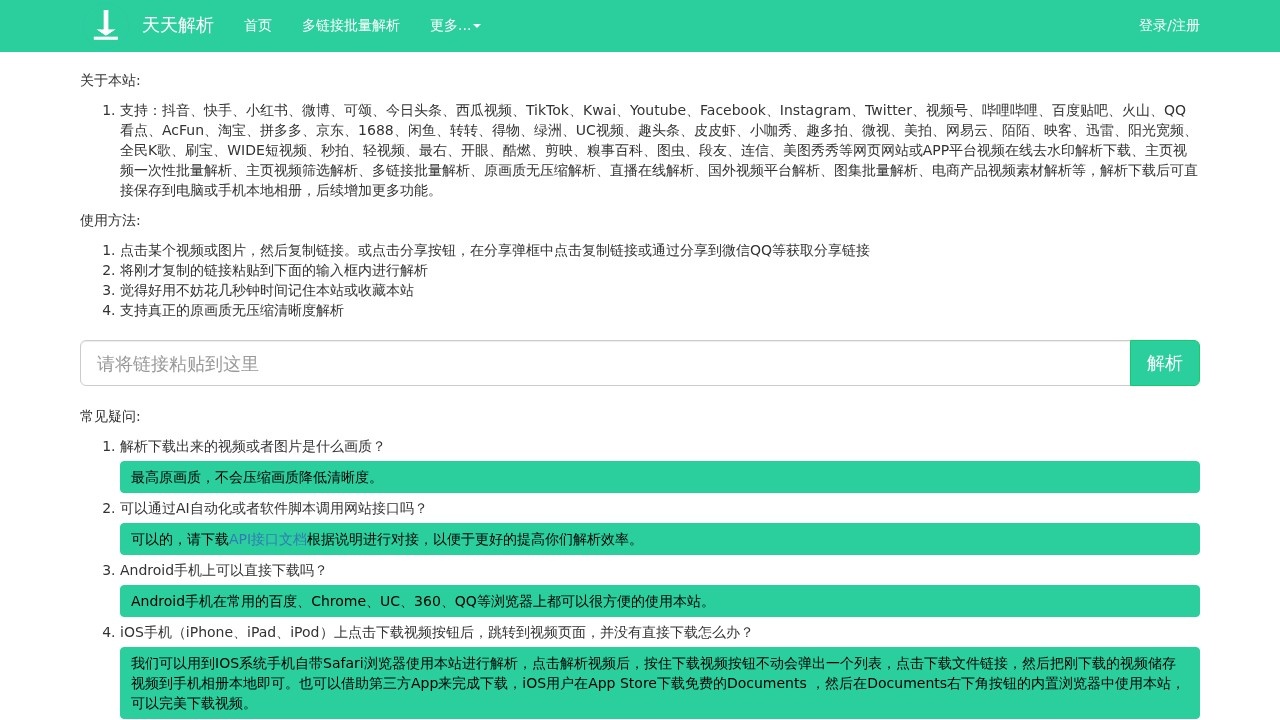Click the question Android手机上可以直接下载吗？
This screenshot has width=1280, height=720.
click(224, 570)
